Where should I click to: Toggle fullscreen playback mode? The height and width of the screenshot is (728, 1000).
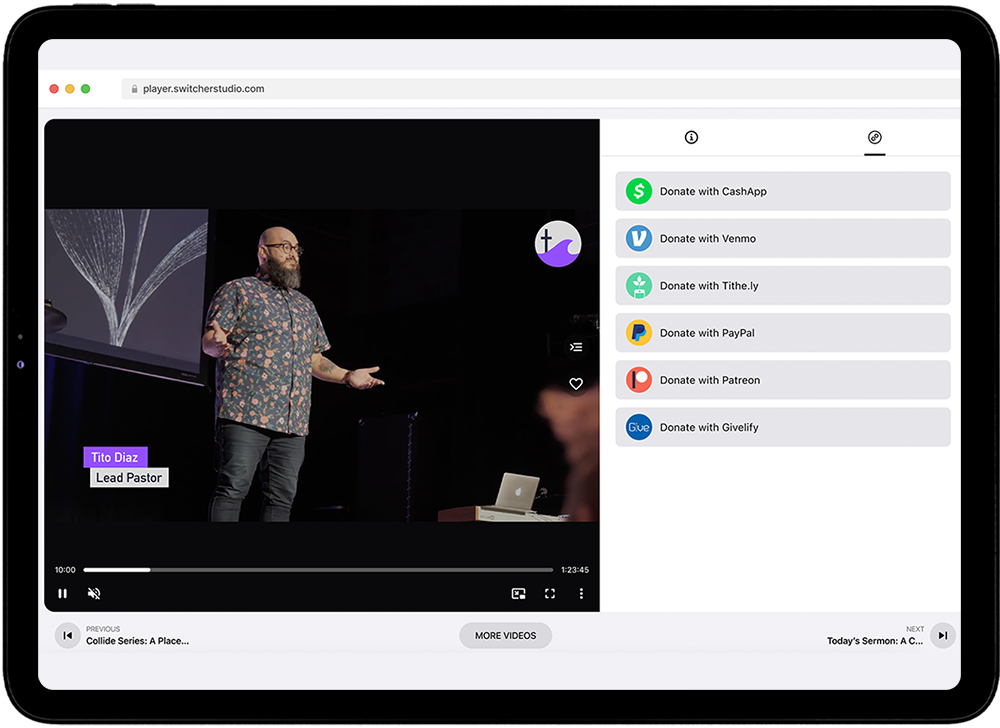[x=550, y=593]
